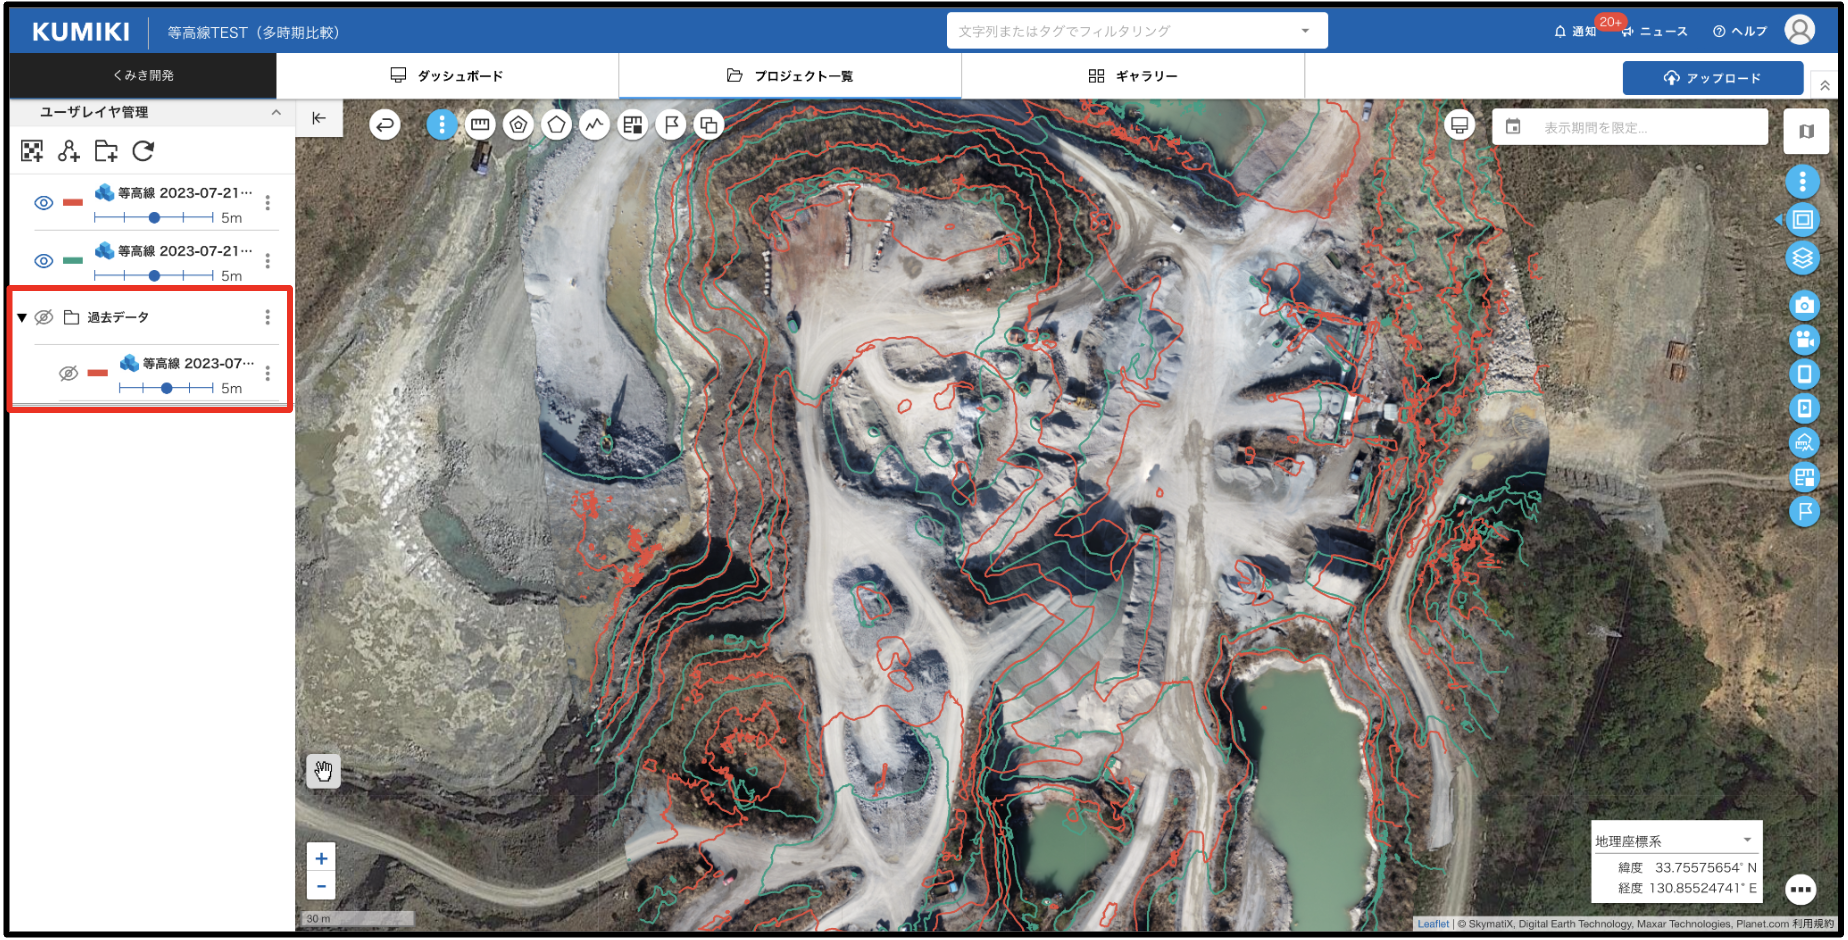Click the first contour layer interval slider
Viewport: 1848px width, 940px height.
(154, 218)
